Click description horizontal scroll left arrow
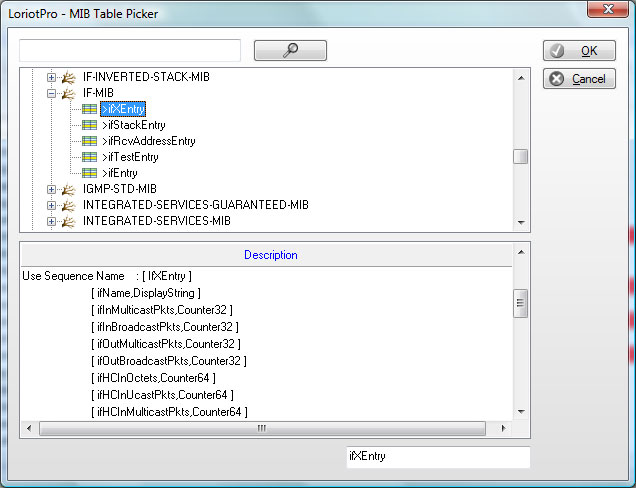Image resolution: width=636 pixels, height=488 pixels. point(29,428)
